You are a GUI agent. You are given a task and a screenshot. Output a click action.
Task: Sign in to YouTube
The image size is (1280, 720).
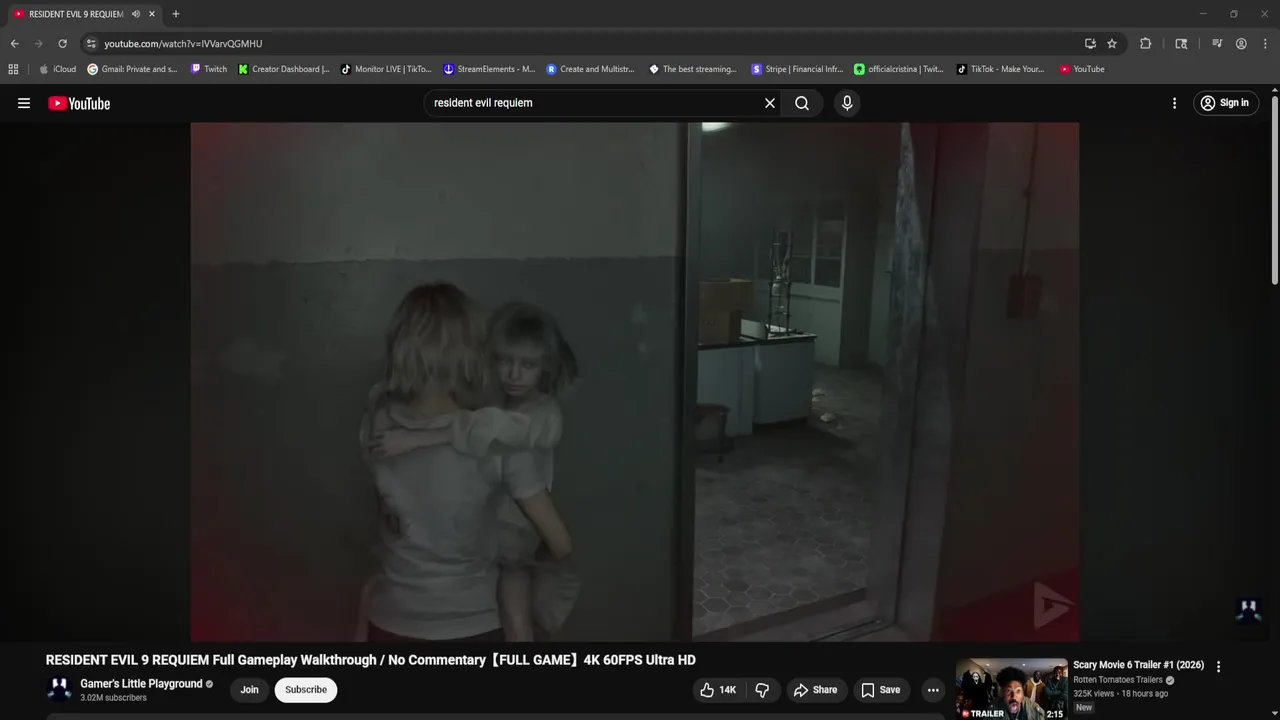pos(1225,103)
